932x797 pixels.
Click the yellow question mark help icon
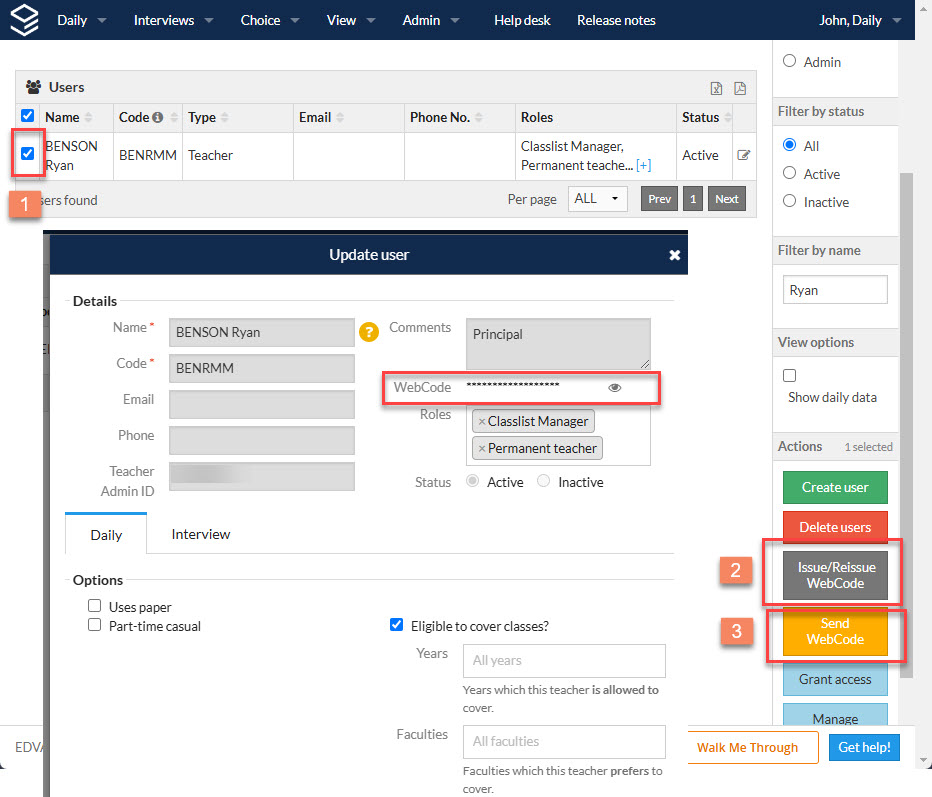[x=369, y=332]
